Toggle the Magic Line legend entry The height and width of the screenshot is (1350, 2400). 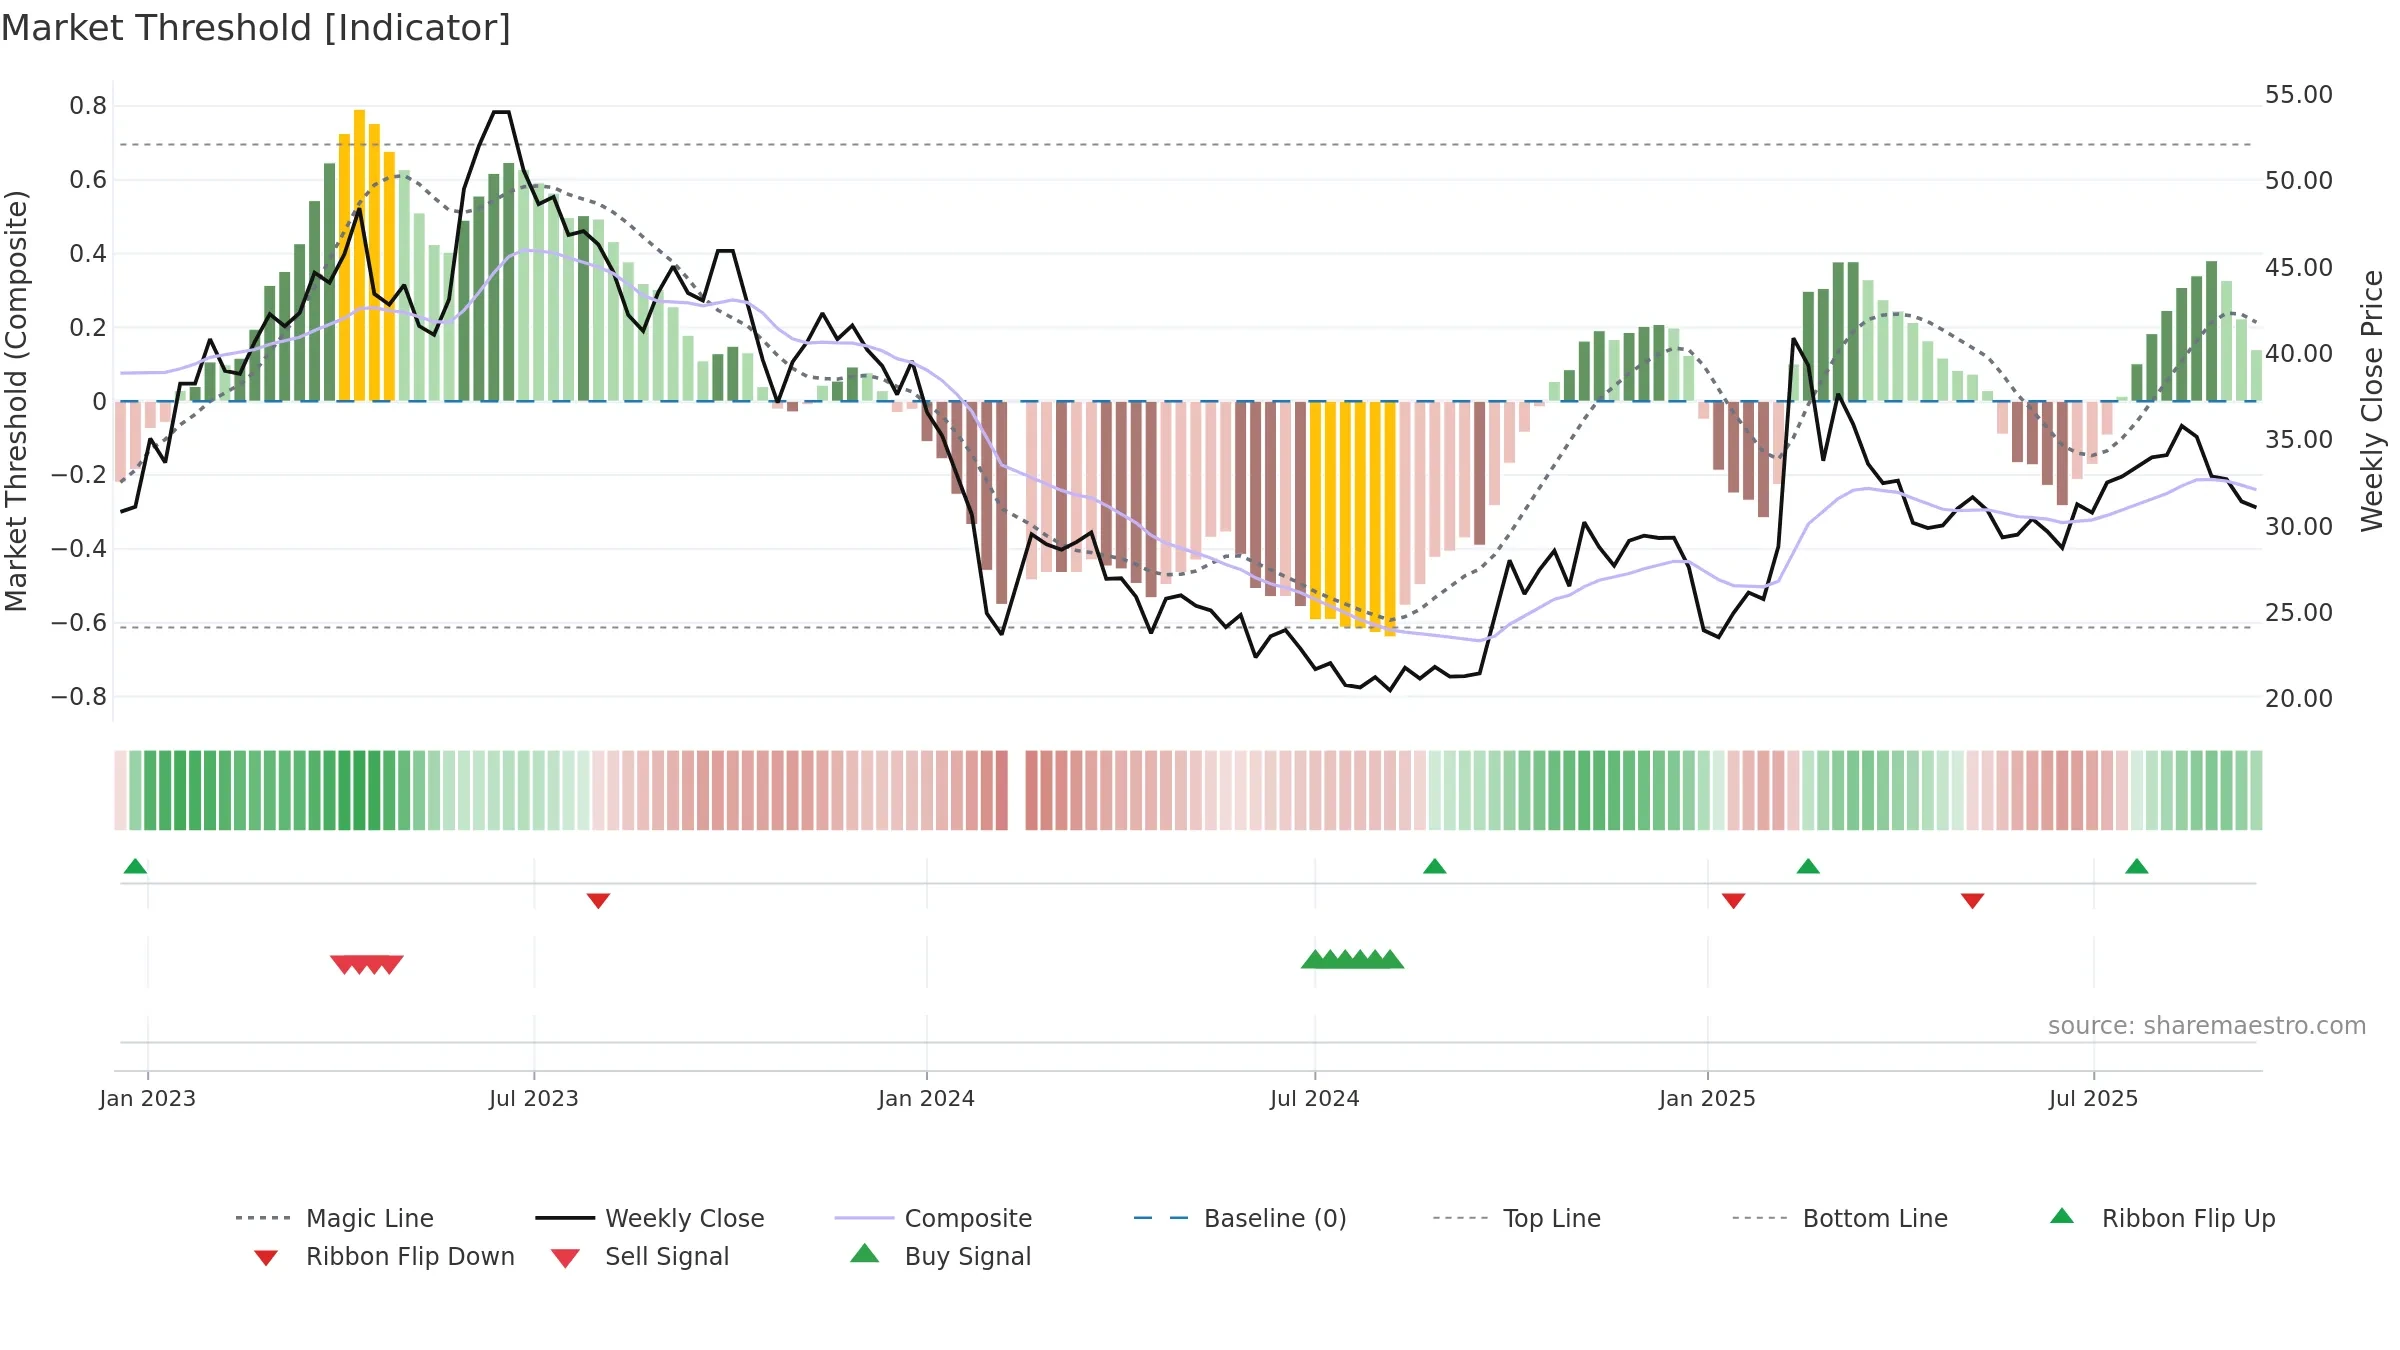tap(335, 1218)
